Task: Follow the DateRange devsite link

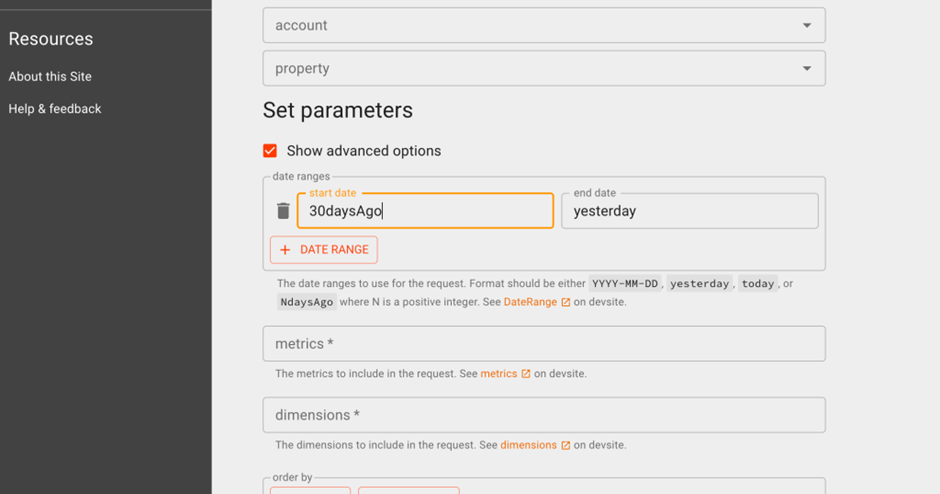Action: pyautogui.click(x=530, y=302)
